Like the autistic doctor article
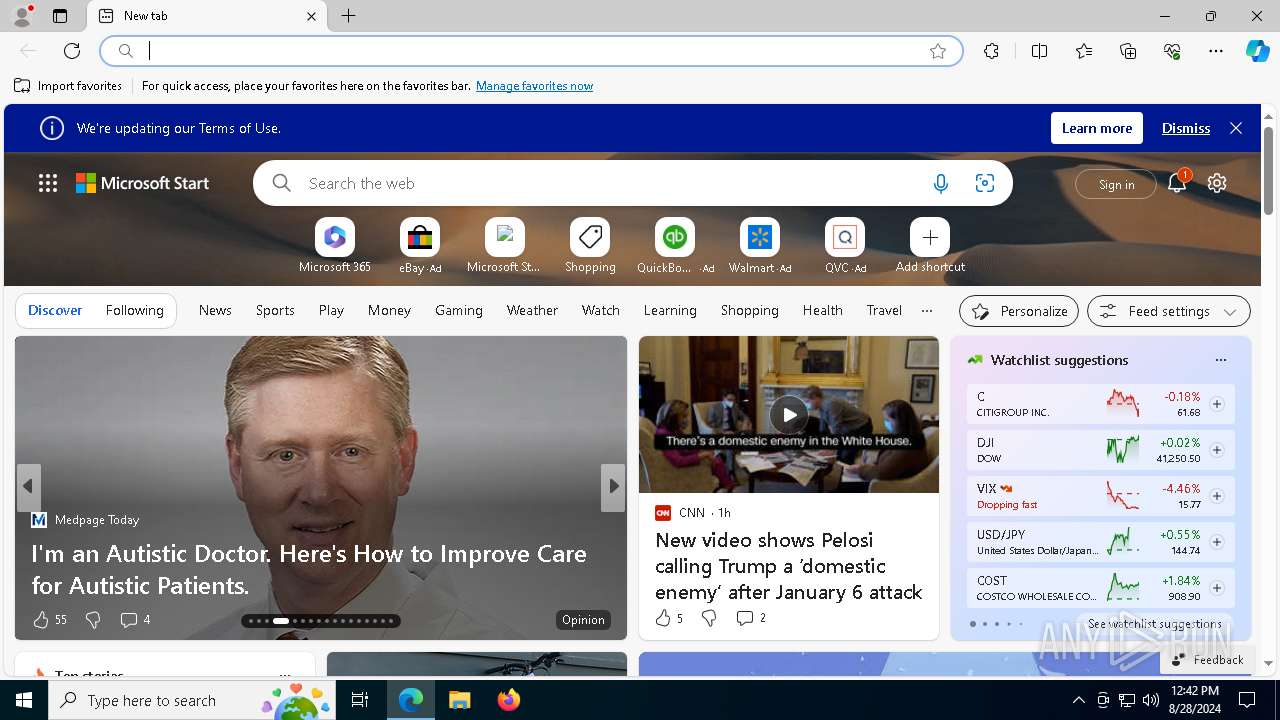This screenshot has width=1280, height=720. tap(41, 620)
